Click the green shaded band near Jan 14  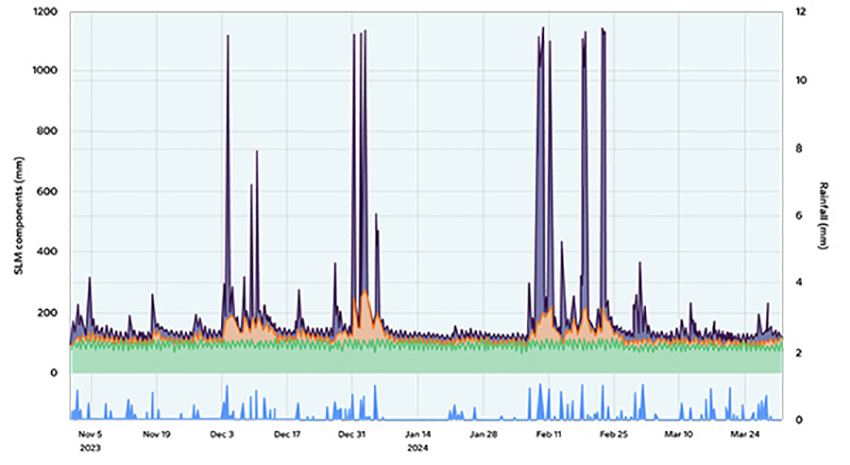pos(418,360)
